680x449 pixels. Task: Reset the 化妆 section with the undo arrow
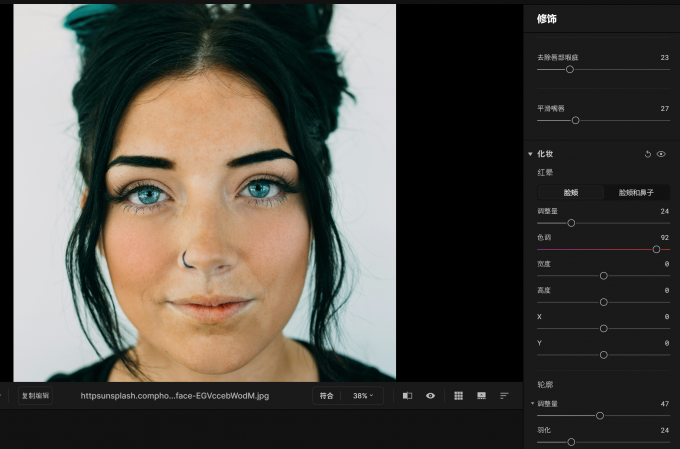tap(647, 154)
